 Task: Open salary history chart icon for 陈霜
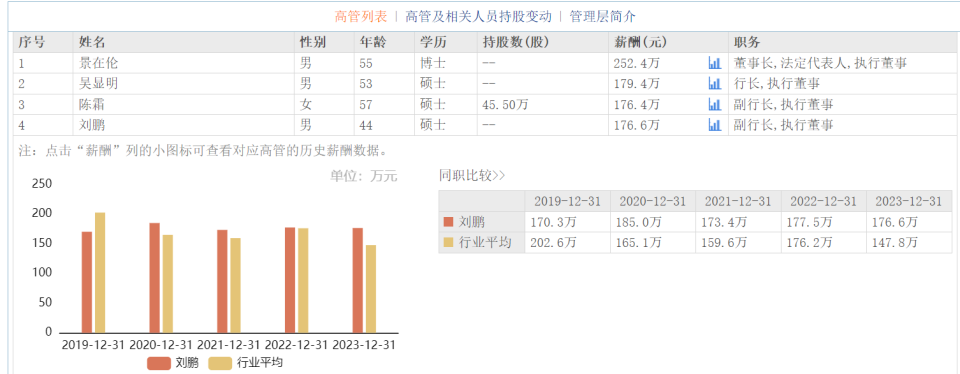coord(714,105)
